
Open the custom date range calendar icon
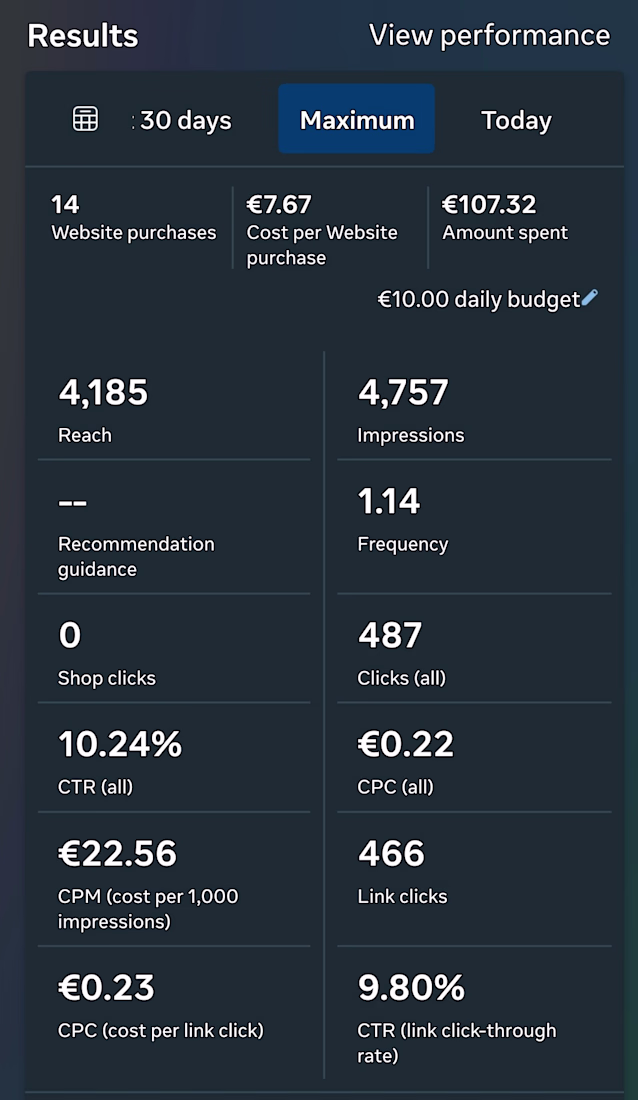click(x=86, y=119)
